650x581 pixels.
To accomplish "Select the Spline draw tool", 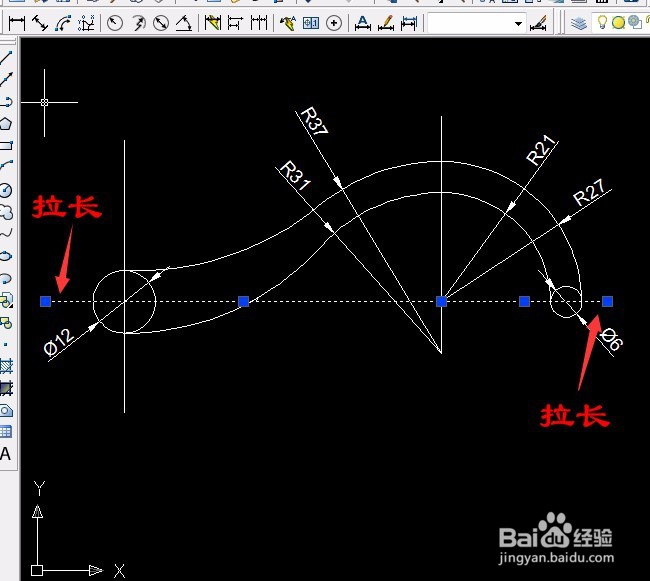I will click(x=6, y=234).
